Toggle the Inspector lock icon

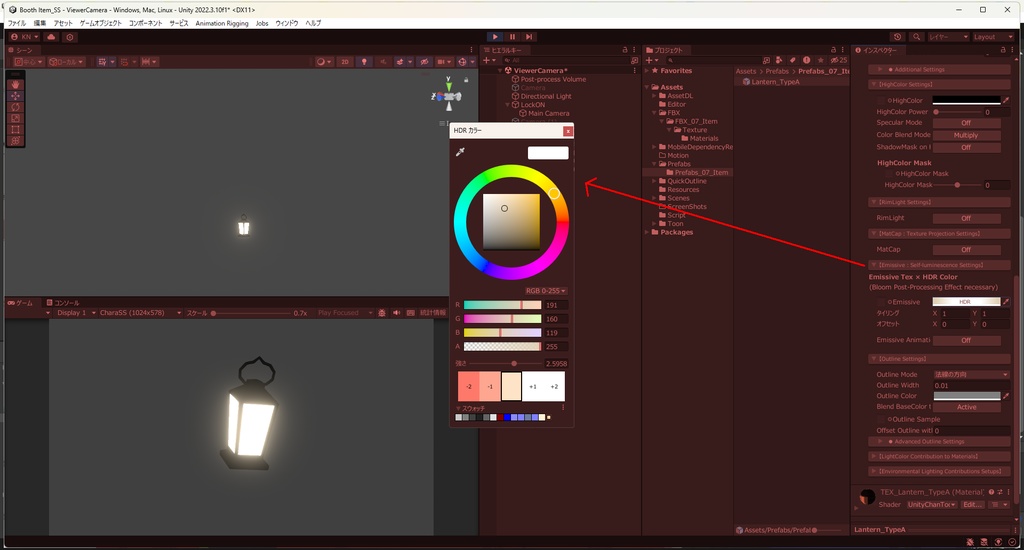[1002, 50]
